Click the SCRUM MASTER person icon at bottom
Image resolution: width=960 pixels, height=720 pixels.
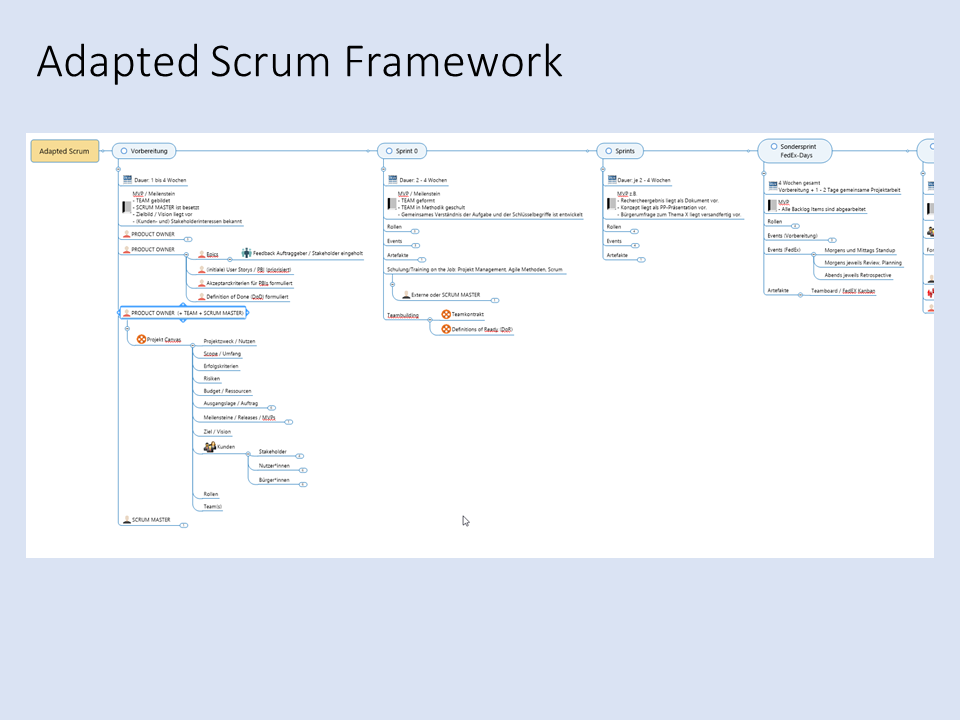point(126,520)
